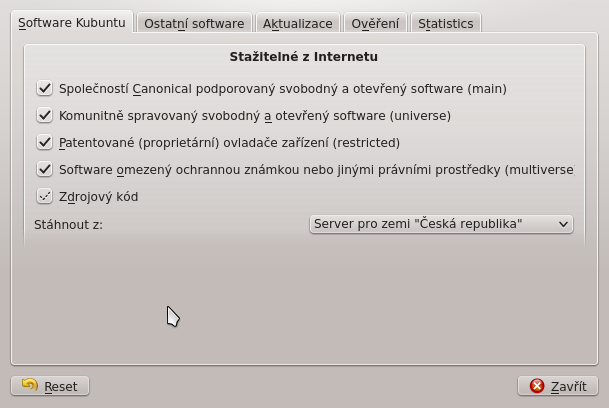609x408 pixels.
Task: Enable the Zdrojový kód checkbox
Action: (x=45, y=196)
